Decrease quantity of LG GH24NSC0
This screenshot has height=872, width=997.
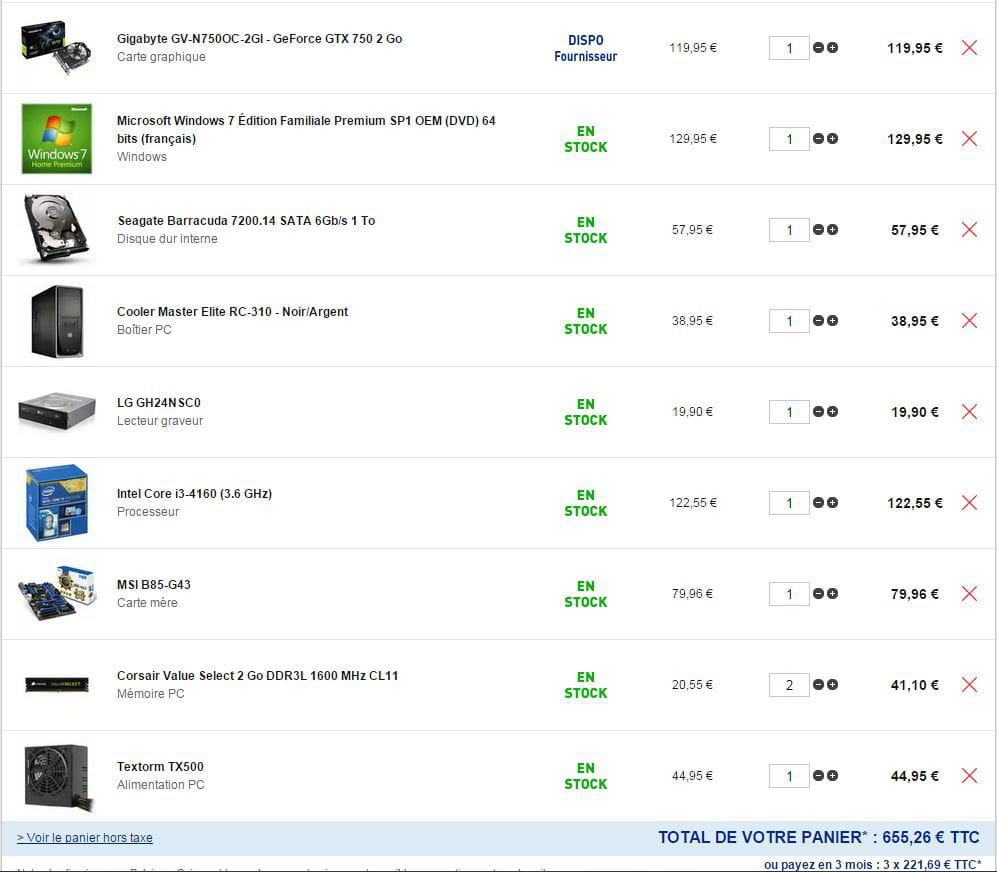point(818,412)
